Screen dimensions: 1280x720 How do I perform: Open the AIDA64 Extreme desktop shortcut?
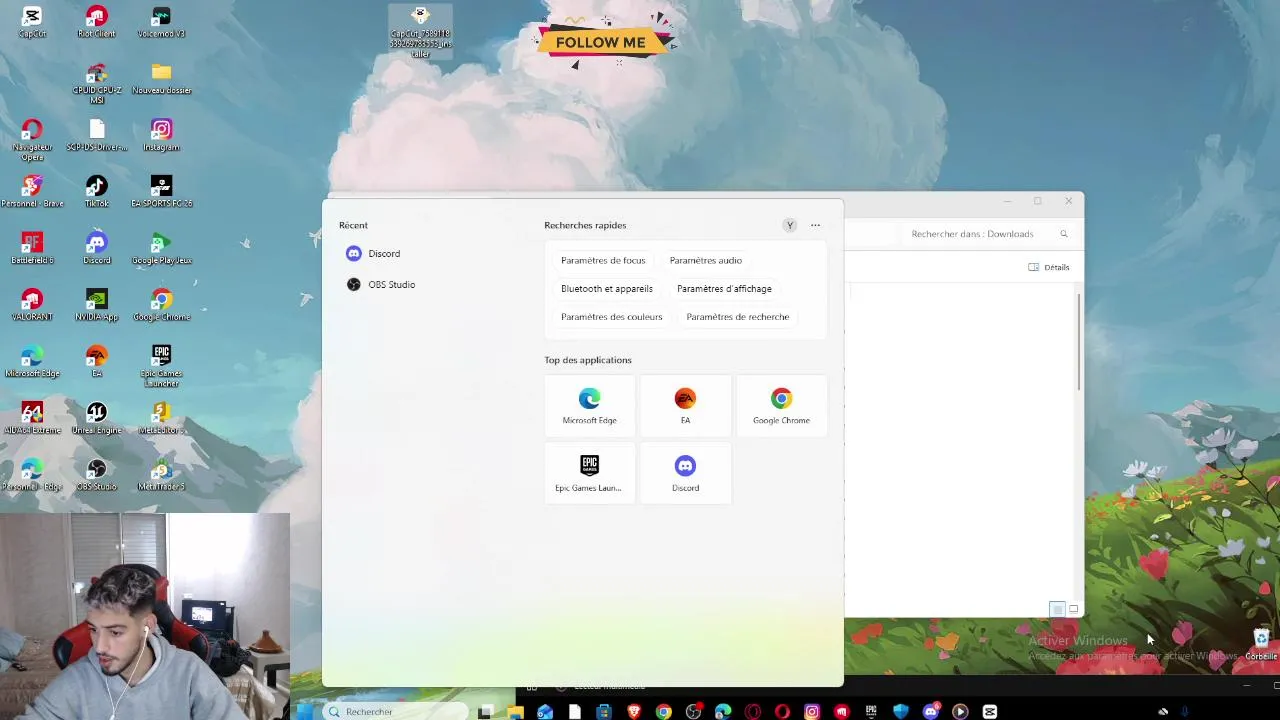point(32,418)
